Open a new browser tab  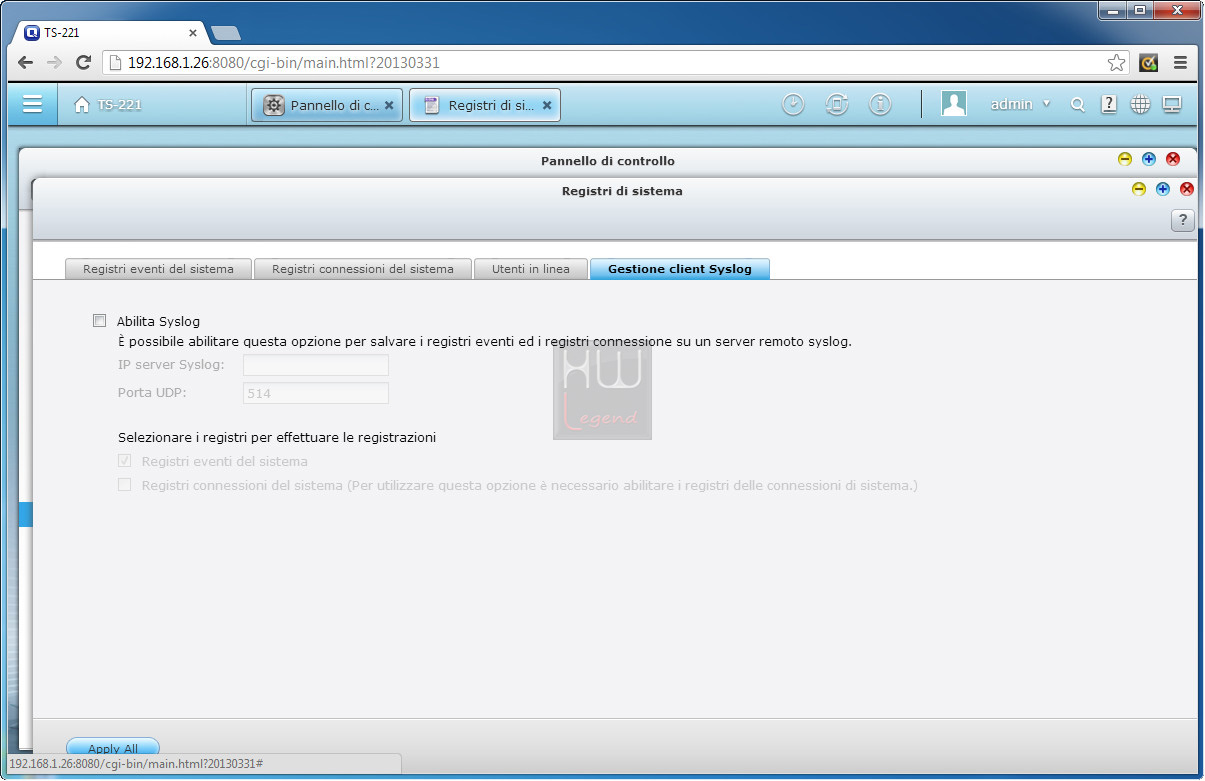click(x=226, y=33)
